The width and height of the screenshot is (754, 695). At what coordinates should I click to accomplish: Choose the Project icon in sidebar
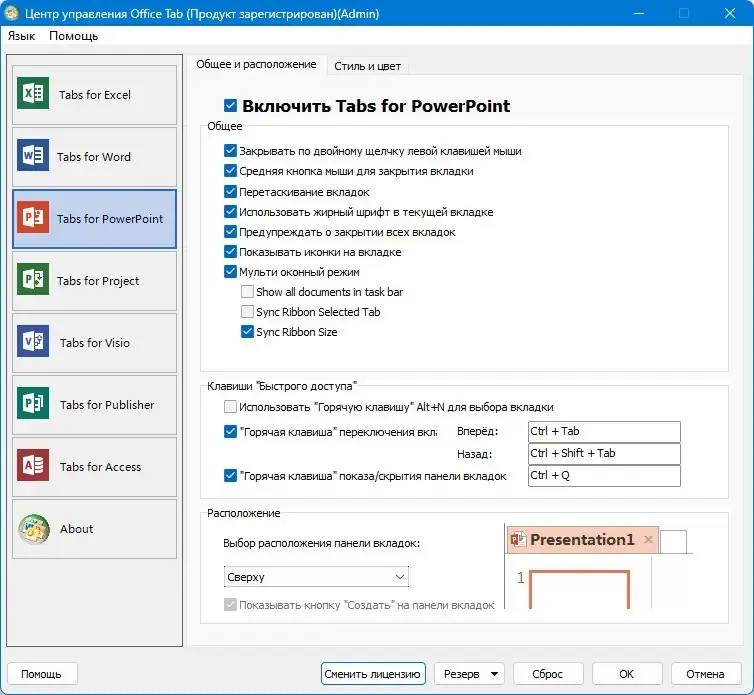coord(33,279)
